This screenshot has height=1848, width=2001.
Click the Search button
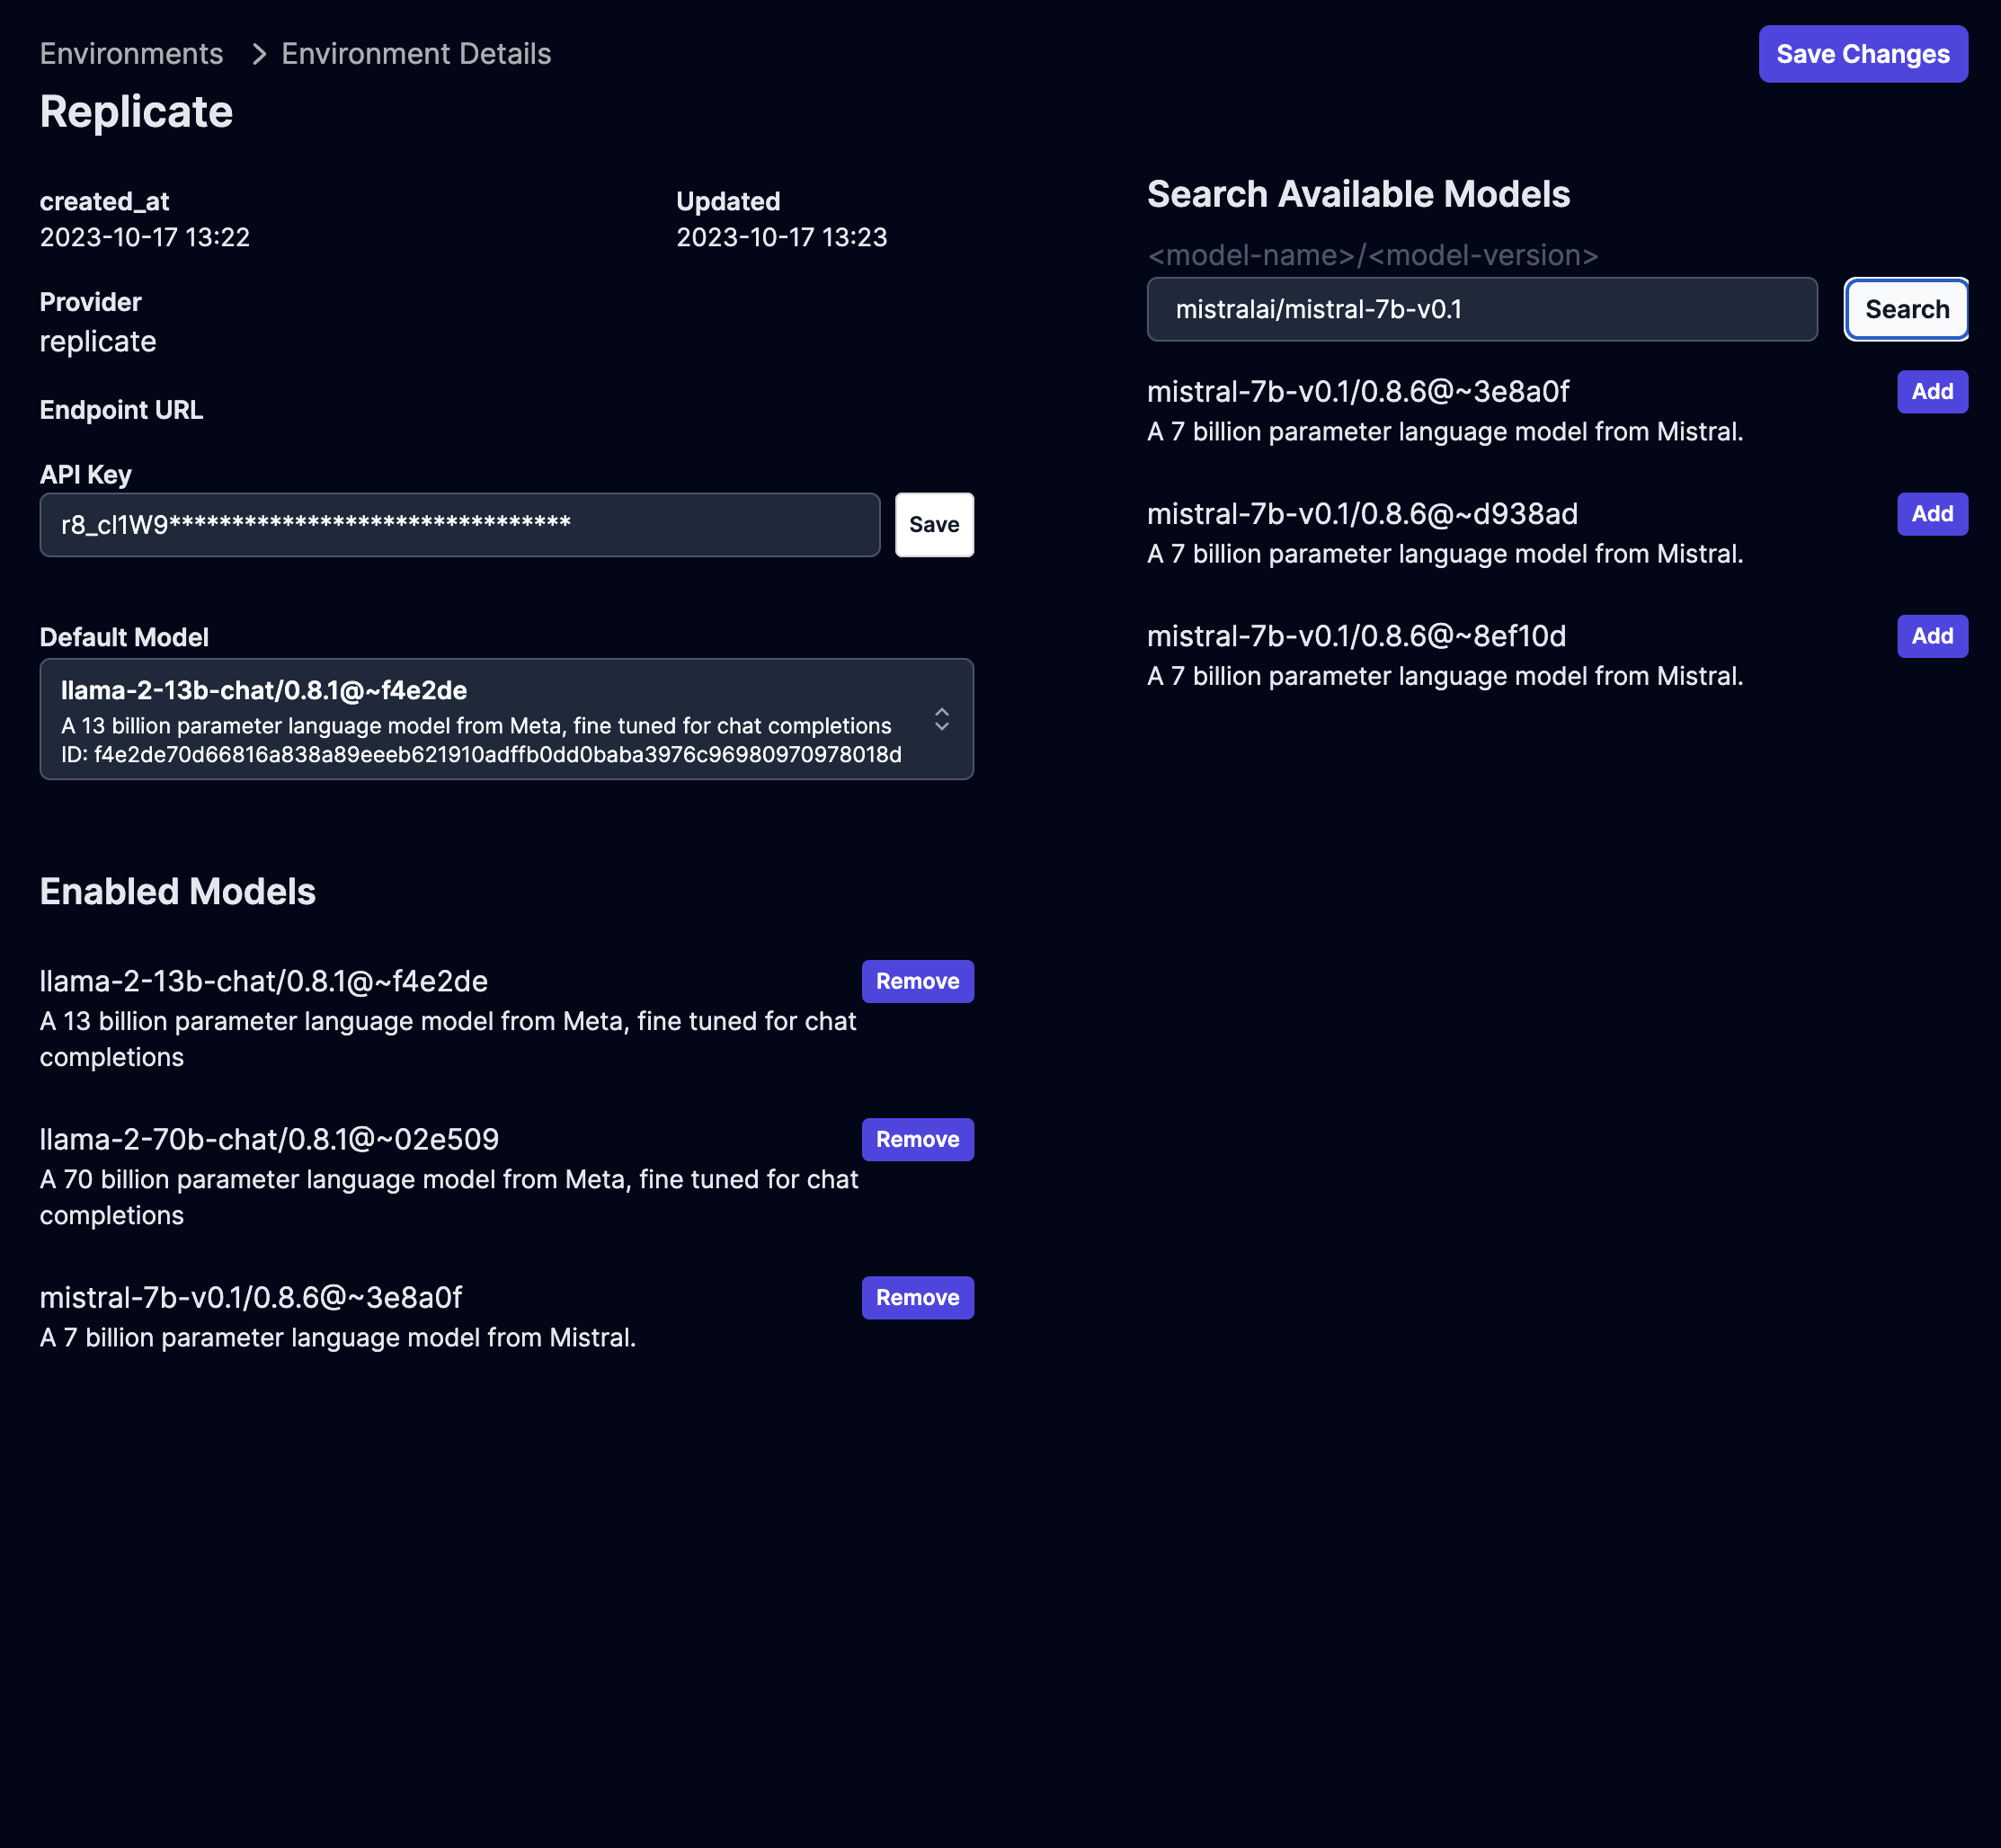pyautogui.click(x=1906, y=310)
